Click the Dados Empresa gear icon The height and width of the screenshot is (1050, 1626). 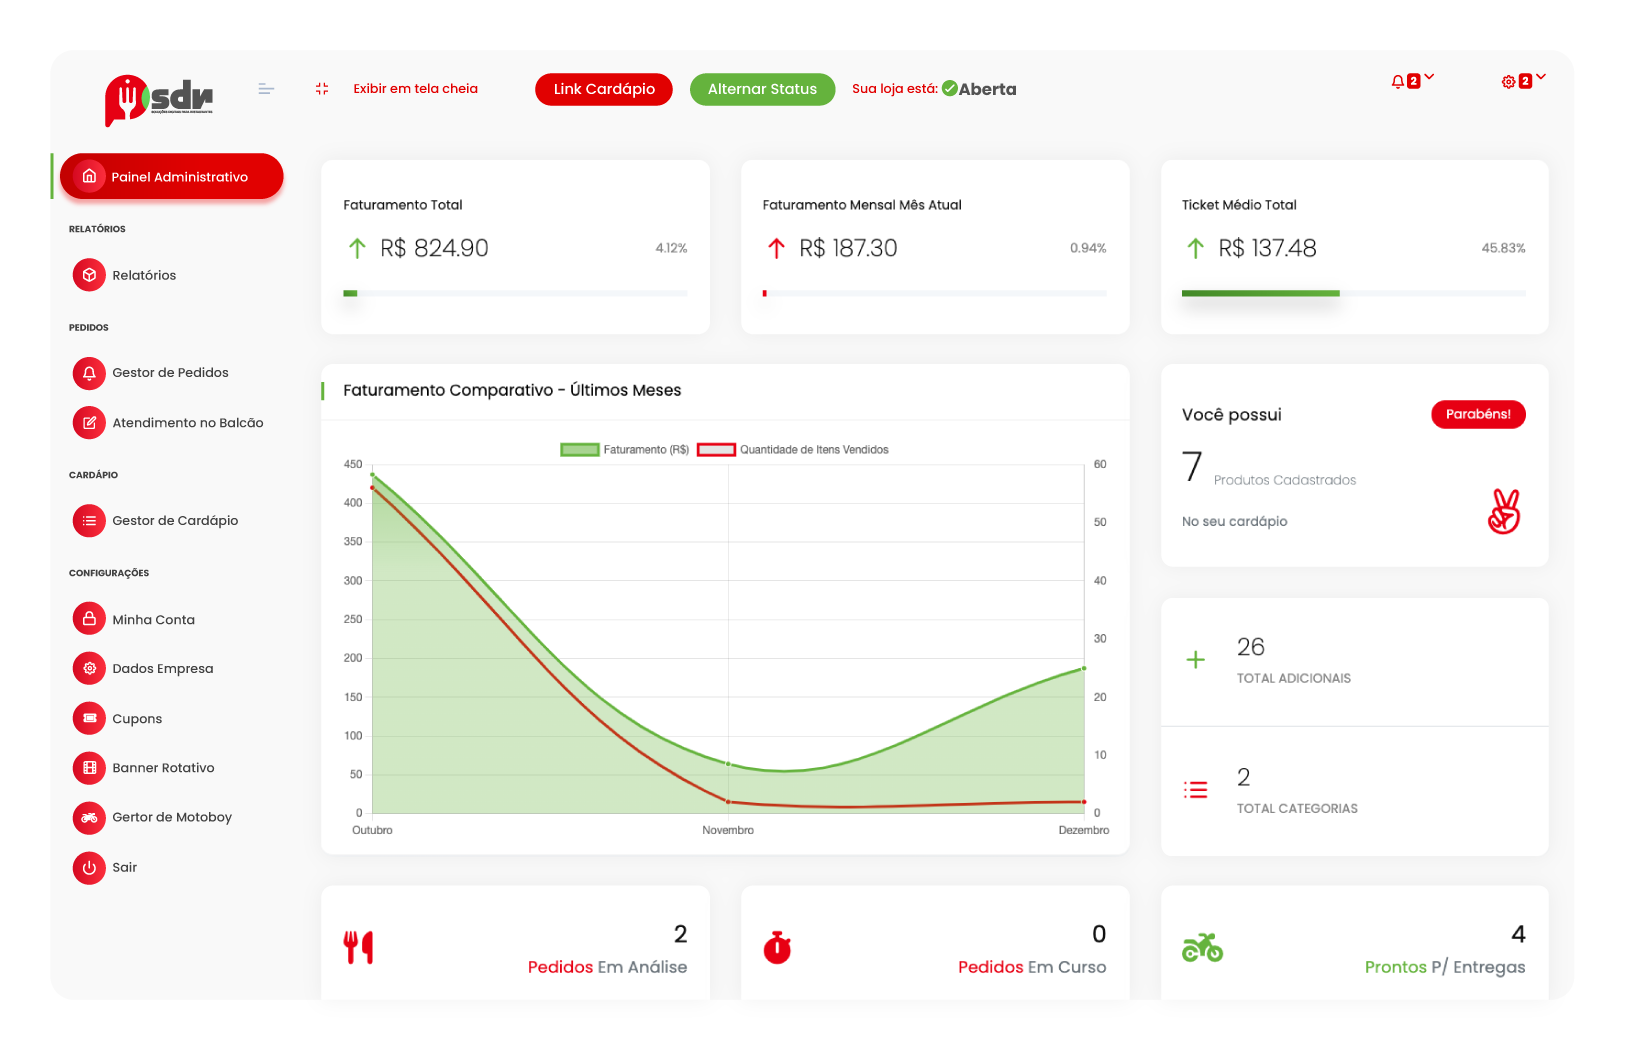(89, 668)
